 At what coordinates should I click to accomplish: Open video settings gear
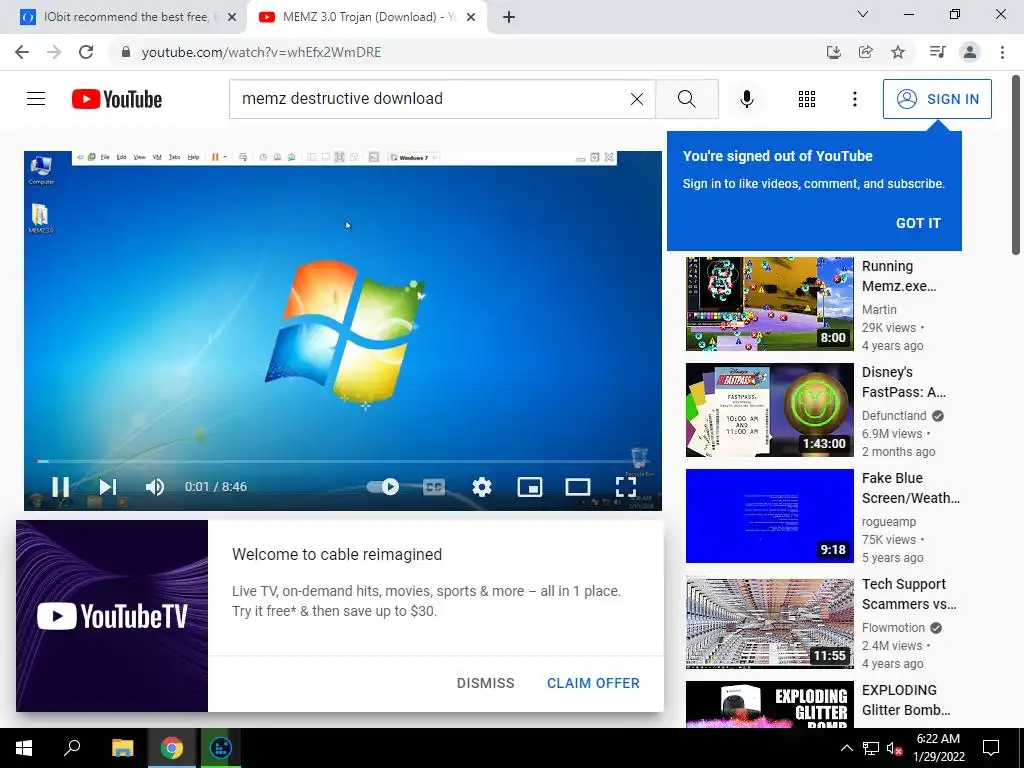482,487
